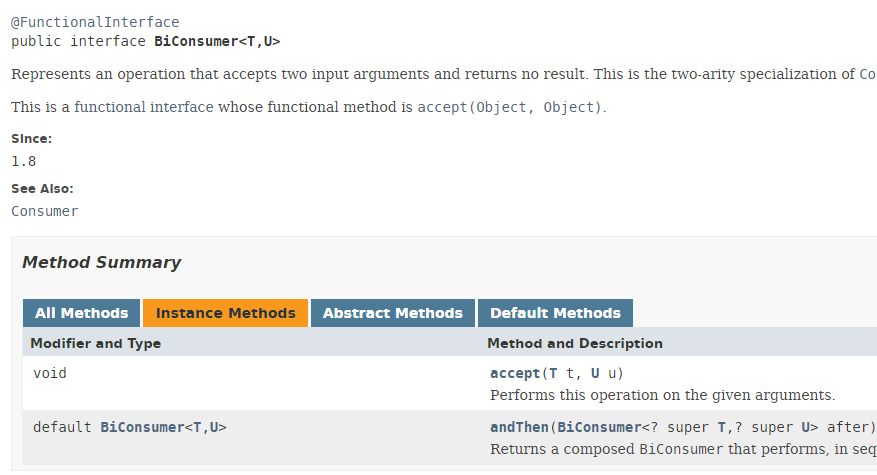877x475 pixels.
Task: Click the Method Summary heading
Action: (102, 263)
